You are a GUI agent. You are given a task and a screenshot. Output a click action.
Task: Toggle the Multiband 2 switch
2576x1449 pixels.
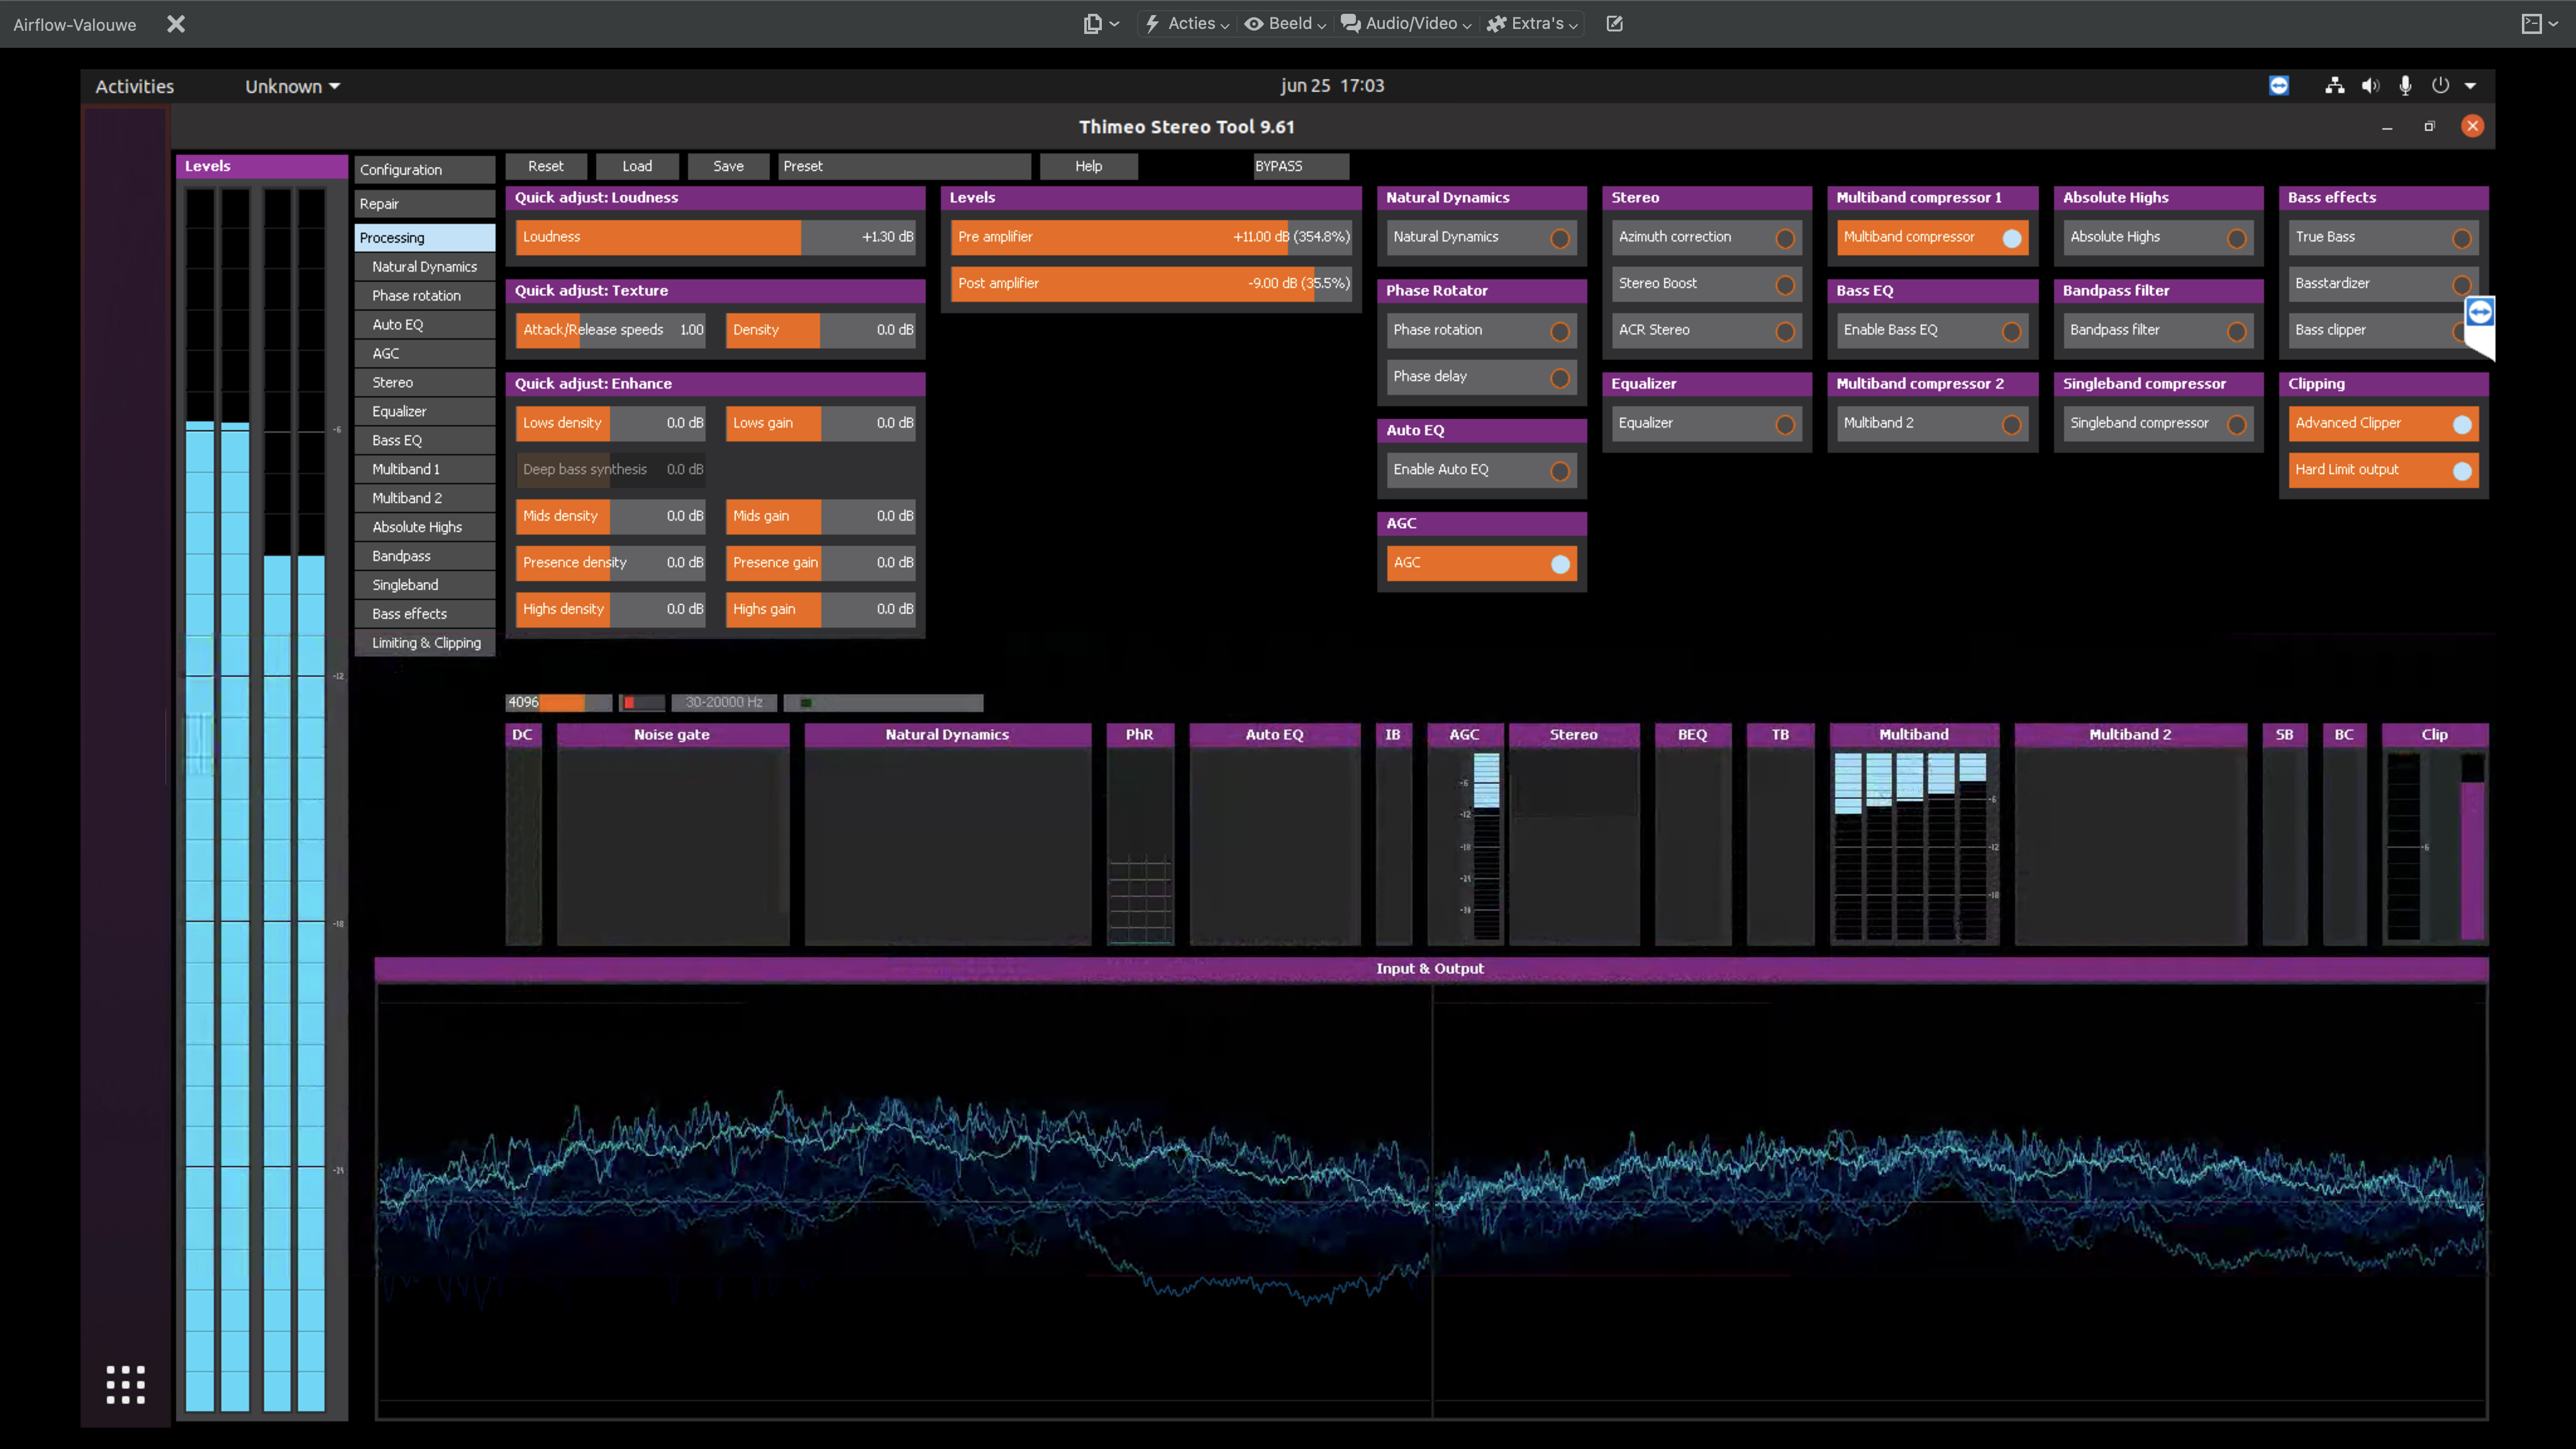(1933, 423)
